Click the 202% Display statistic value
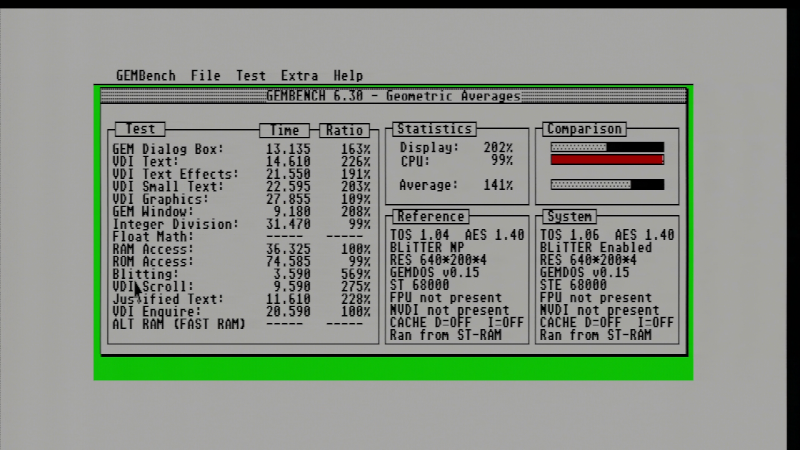Screen dimensions: 800x450 [x=498, y=147]
